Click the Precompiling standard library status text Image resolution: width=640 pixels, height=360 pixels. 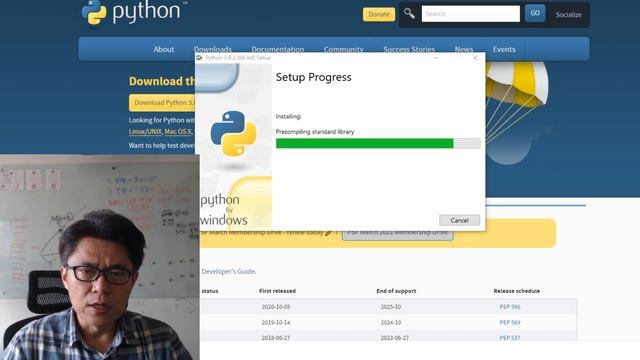tap(315, 132)
